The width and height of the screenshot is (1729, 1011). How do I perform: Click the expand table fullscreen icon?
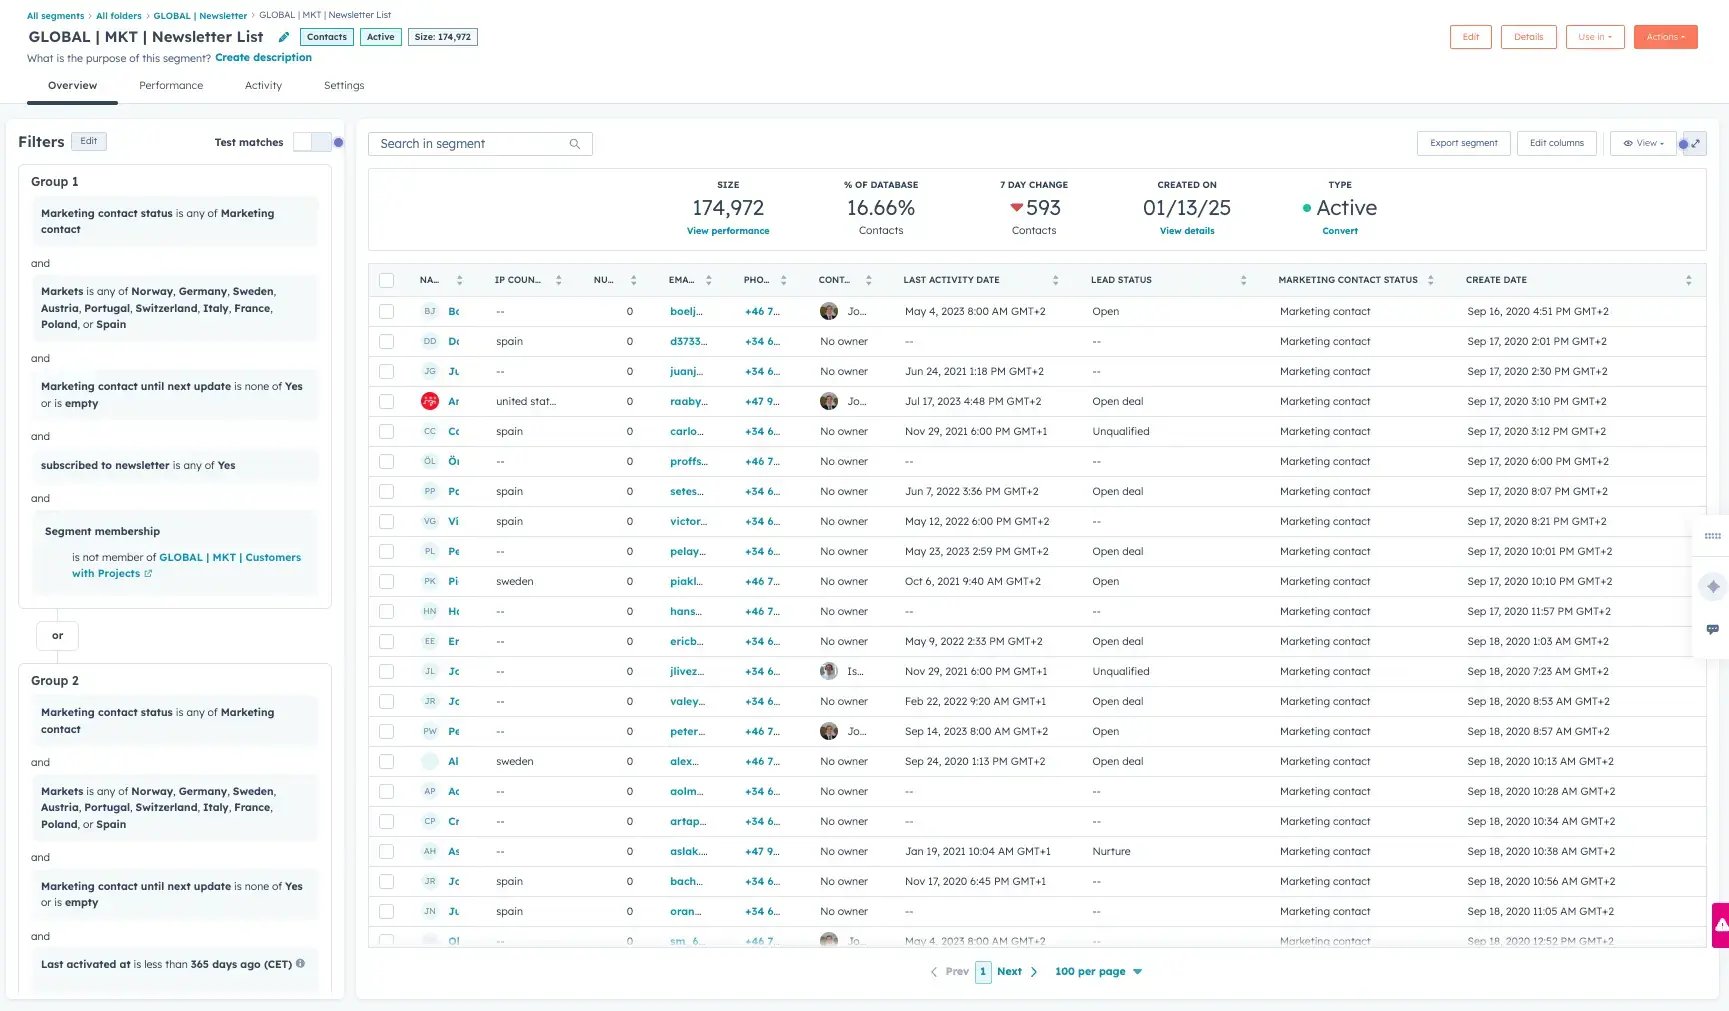tap(1696, 144)
